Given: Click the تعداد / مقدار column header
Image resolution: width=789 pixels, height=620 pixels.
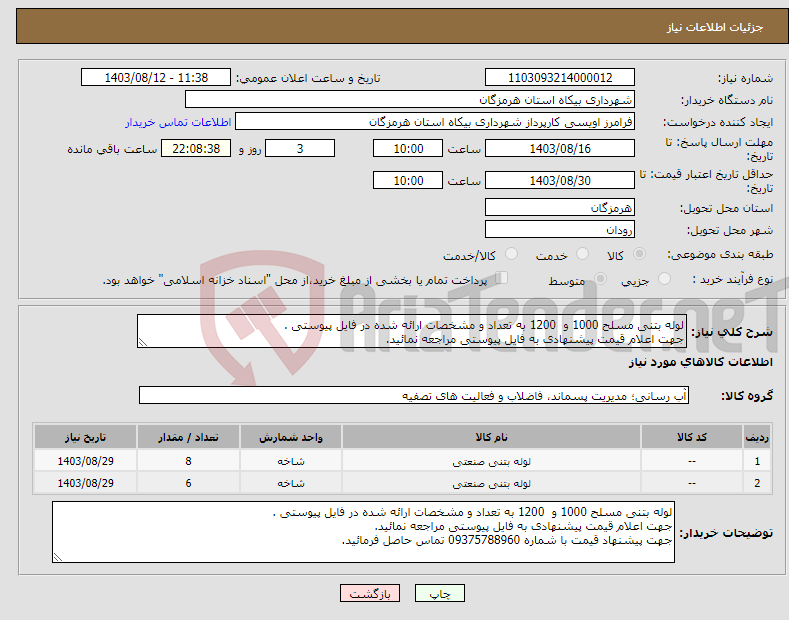Looking at the screenshot, I should [188, 437].
